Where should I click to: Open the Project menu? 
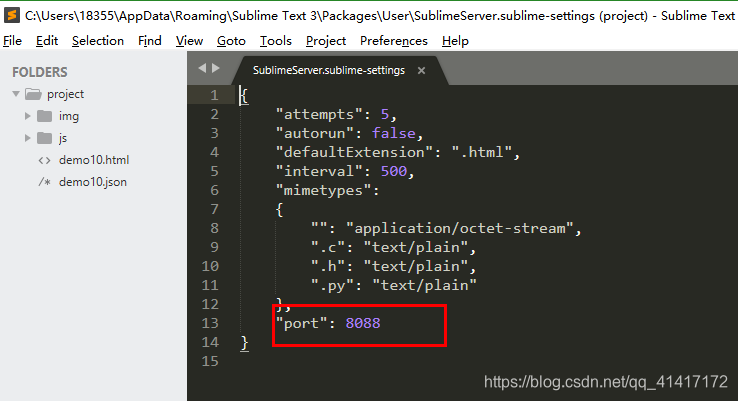326,41
